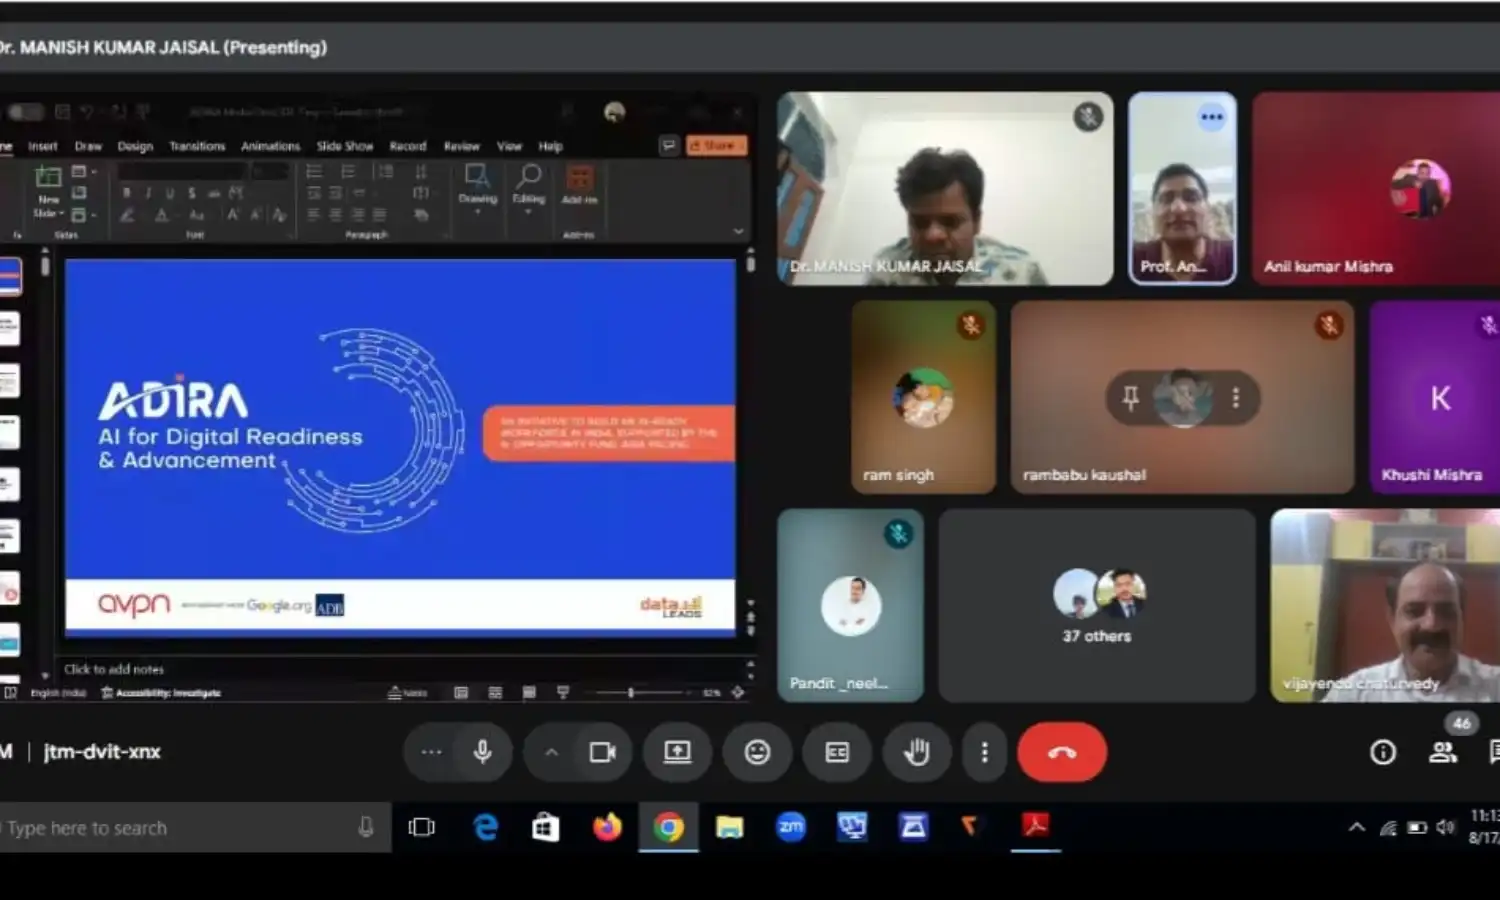Open the Zoom app from the taskbar
Viewport: 1500px width, 900px height.
click(x=791, y=827)
